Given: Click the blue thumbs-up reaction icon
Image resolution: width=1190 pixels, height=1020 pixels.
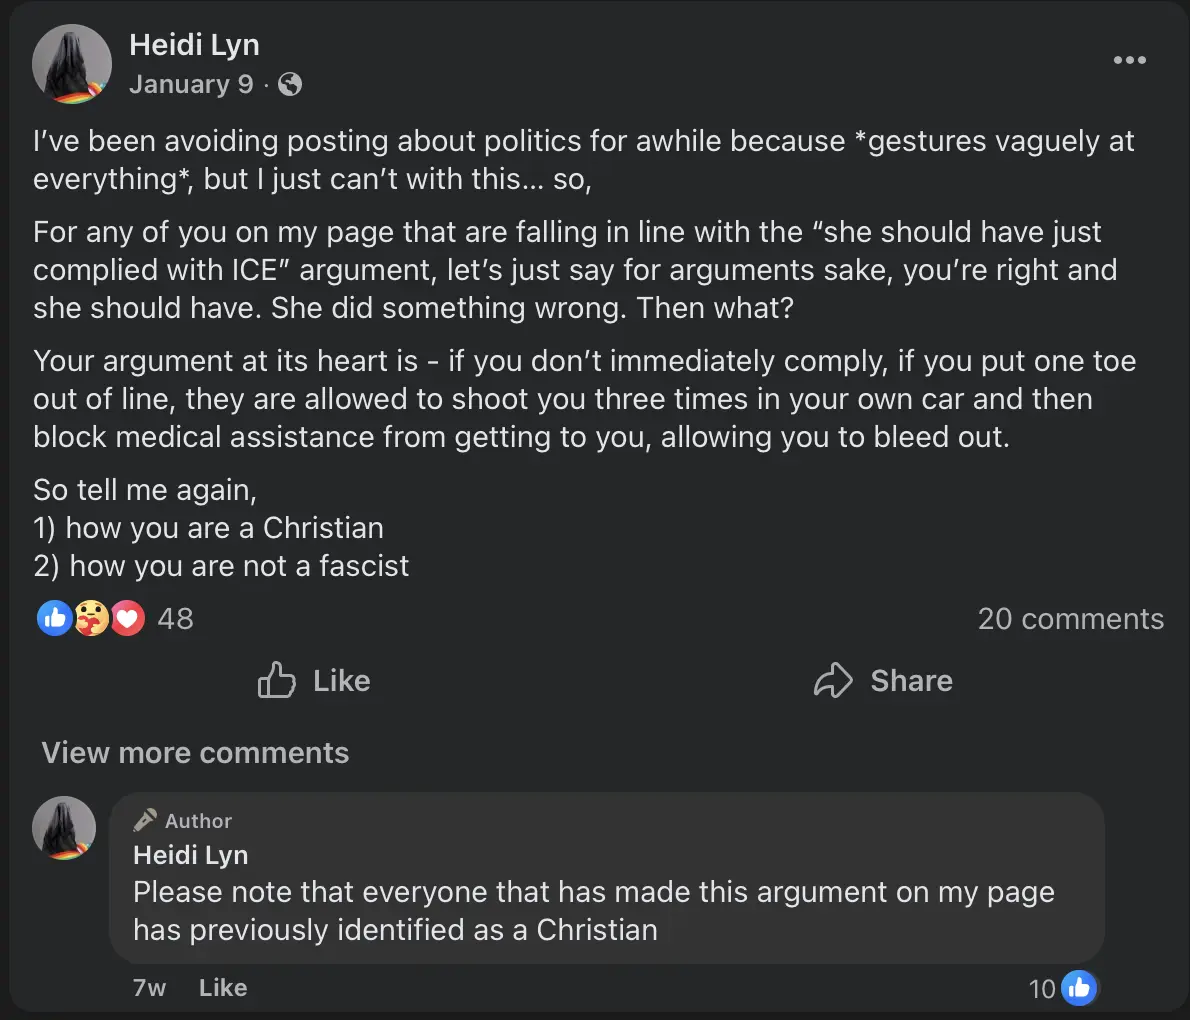Looking at the screenshot, I should pyautogui.click(x=54, y=619).
